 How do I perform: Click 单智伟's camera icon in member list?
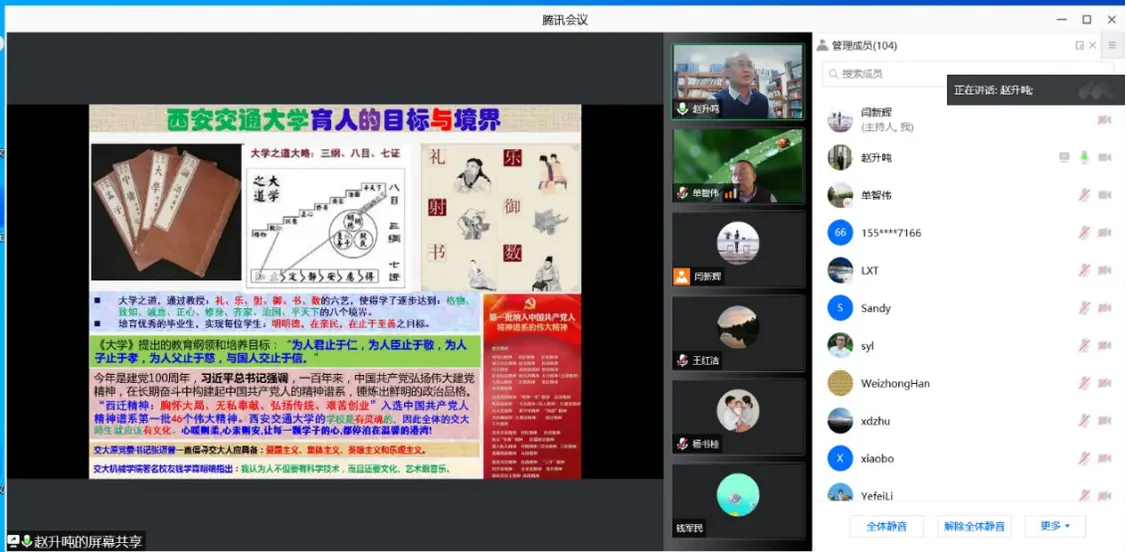(x=1104, y=195)
